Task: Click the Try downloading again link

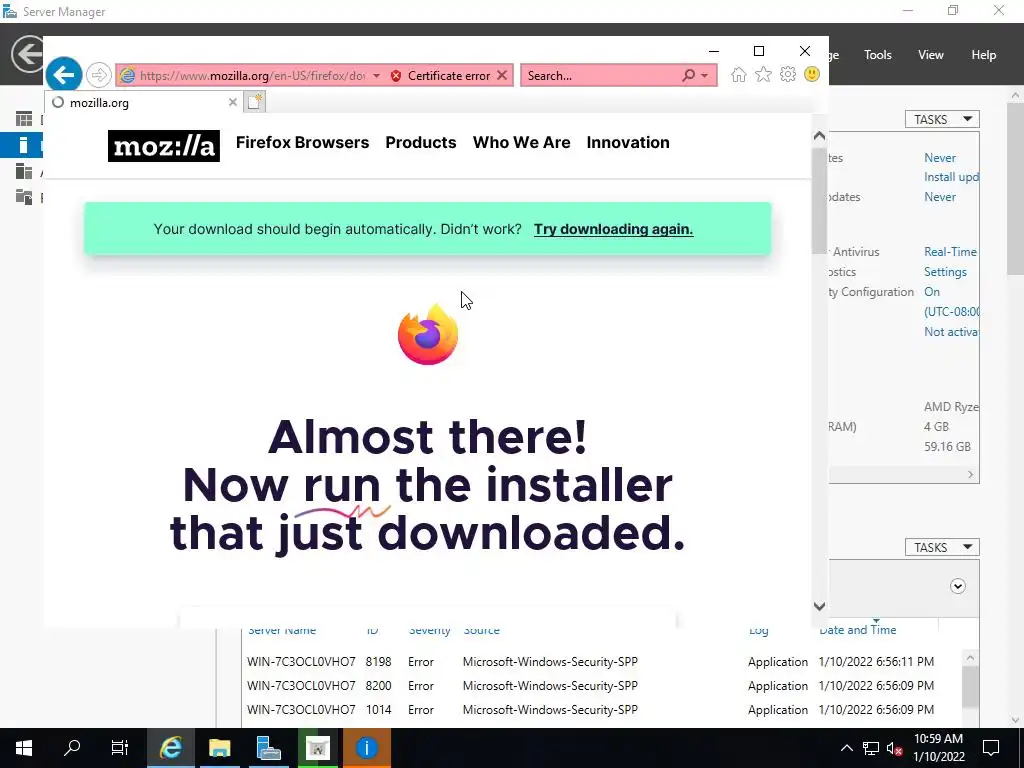Action: tap(613, 229)
